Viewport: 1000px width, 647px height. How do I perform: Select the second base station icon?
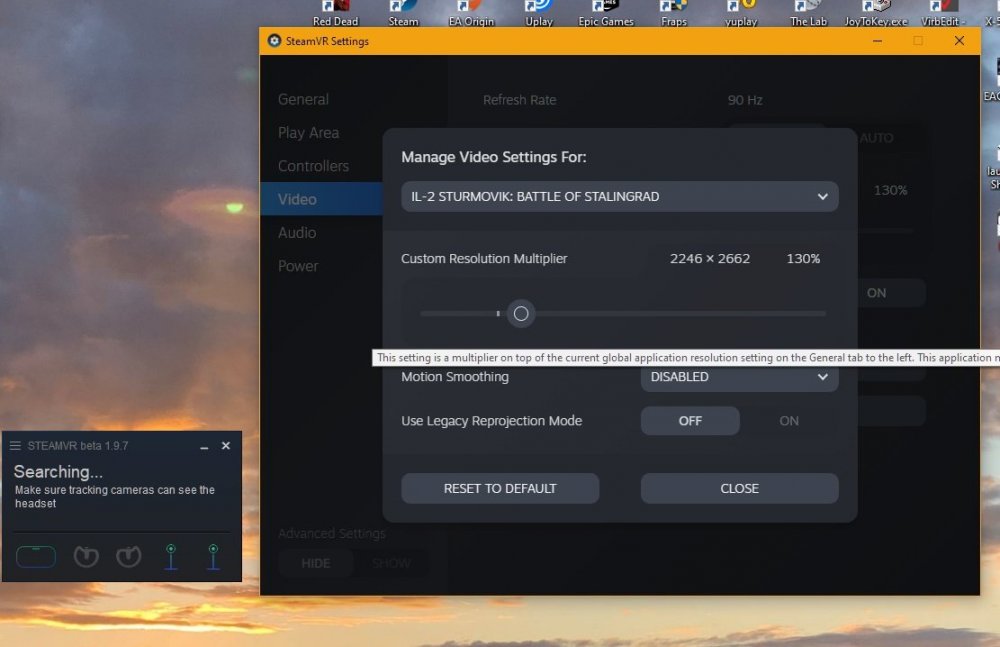click(213, 556)
